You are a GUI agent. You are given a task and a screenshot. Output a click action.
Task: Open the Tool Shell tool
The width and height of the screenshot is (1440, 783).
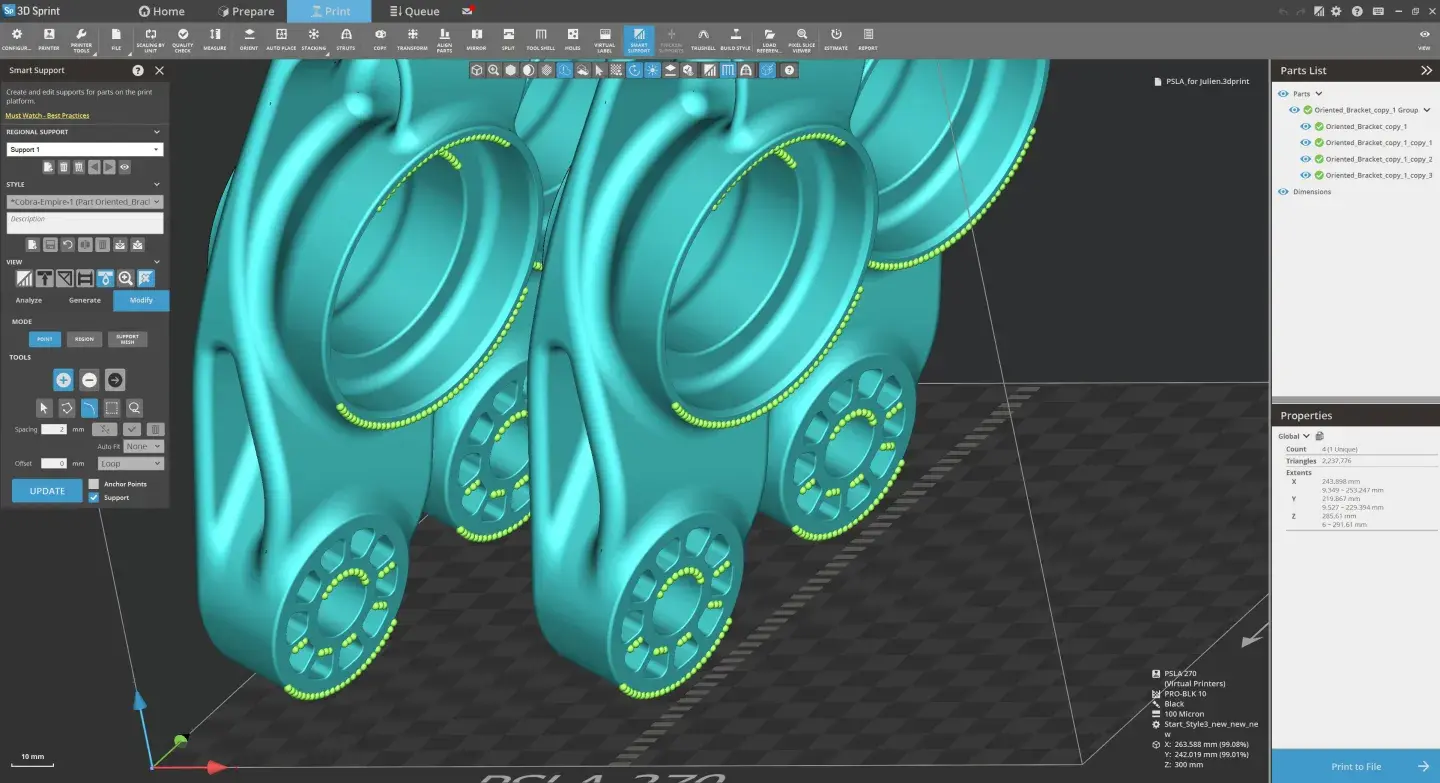tap(540, 39)
